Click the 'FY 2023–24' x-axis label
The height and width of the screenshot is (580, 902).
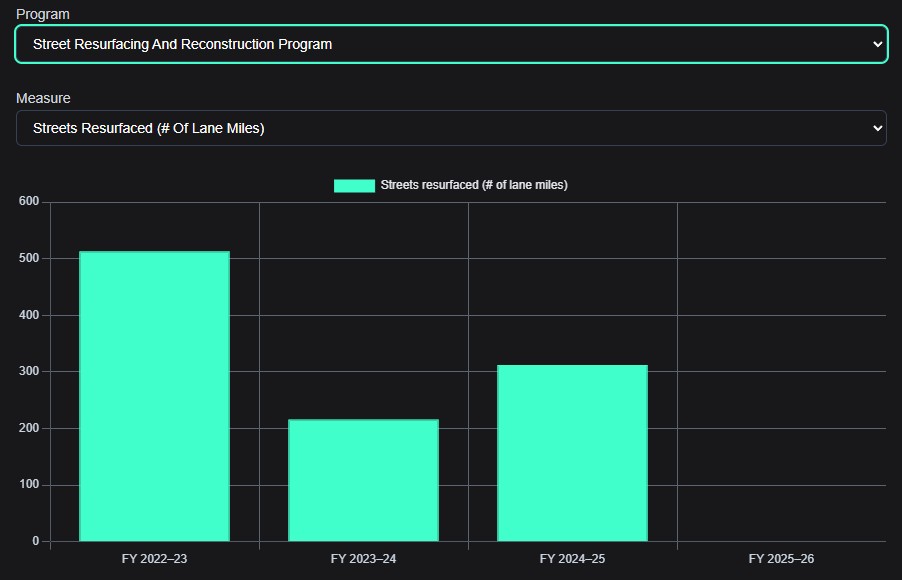click(363, 558)
